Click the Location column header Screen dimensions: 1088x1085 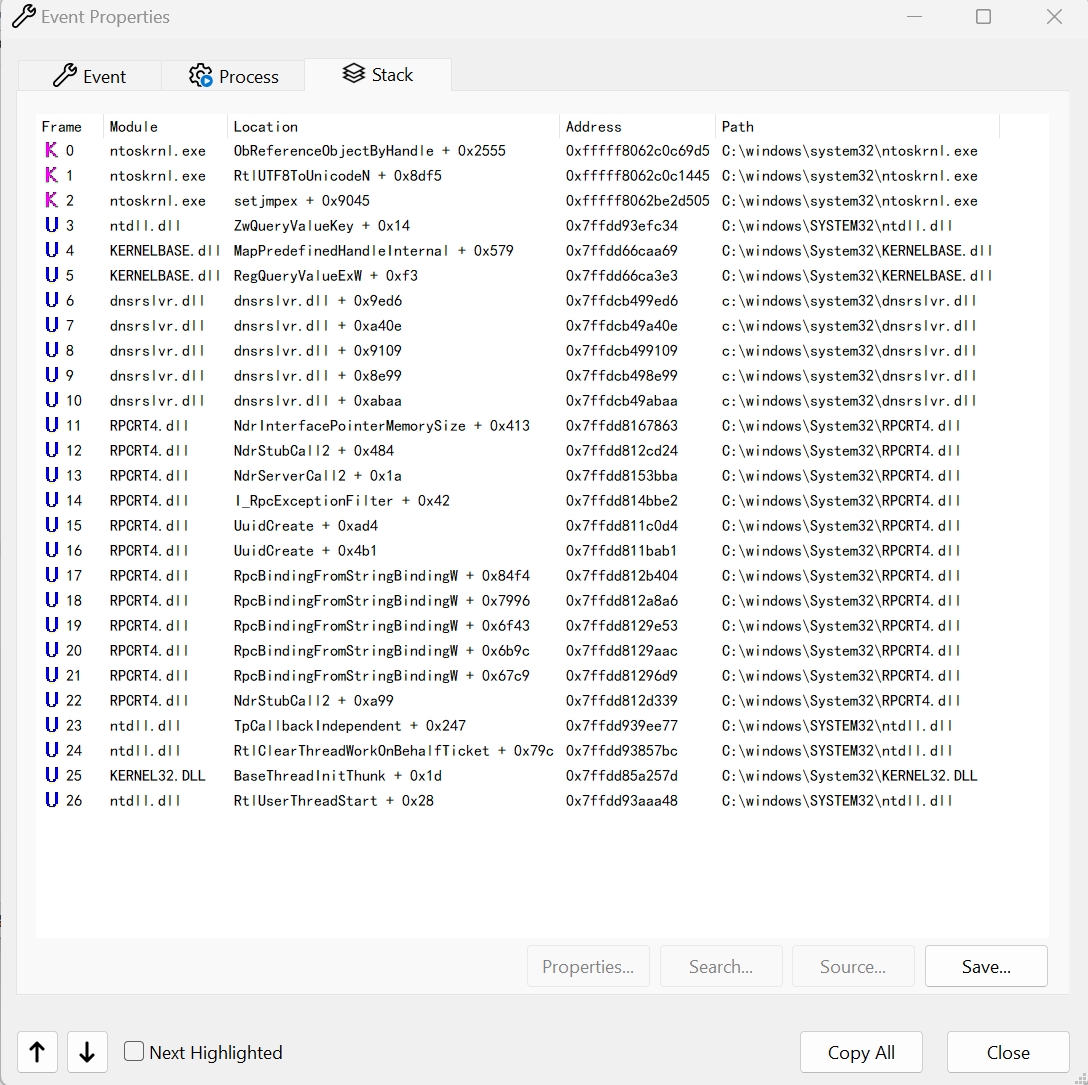(266, 127)
